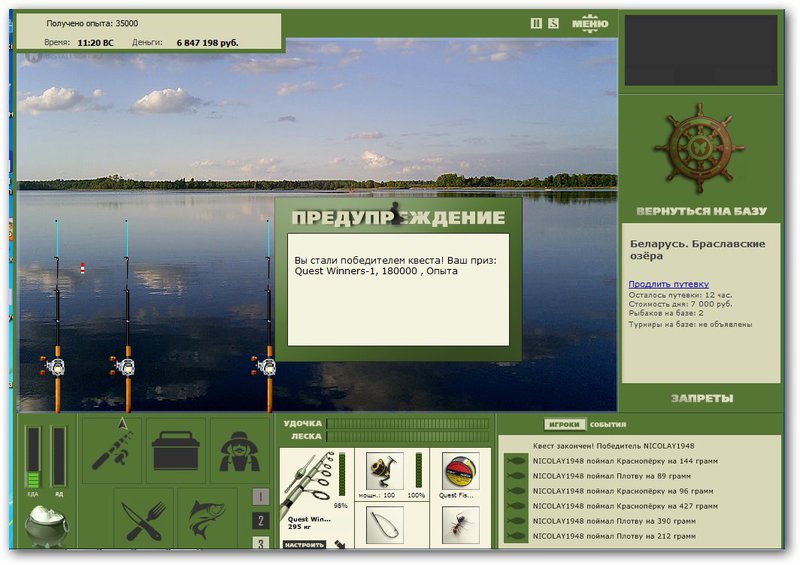Click Турниры на базе: не объявлены
The image size is (800, 565).
click(690, 324)
